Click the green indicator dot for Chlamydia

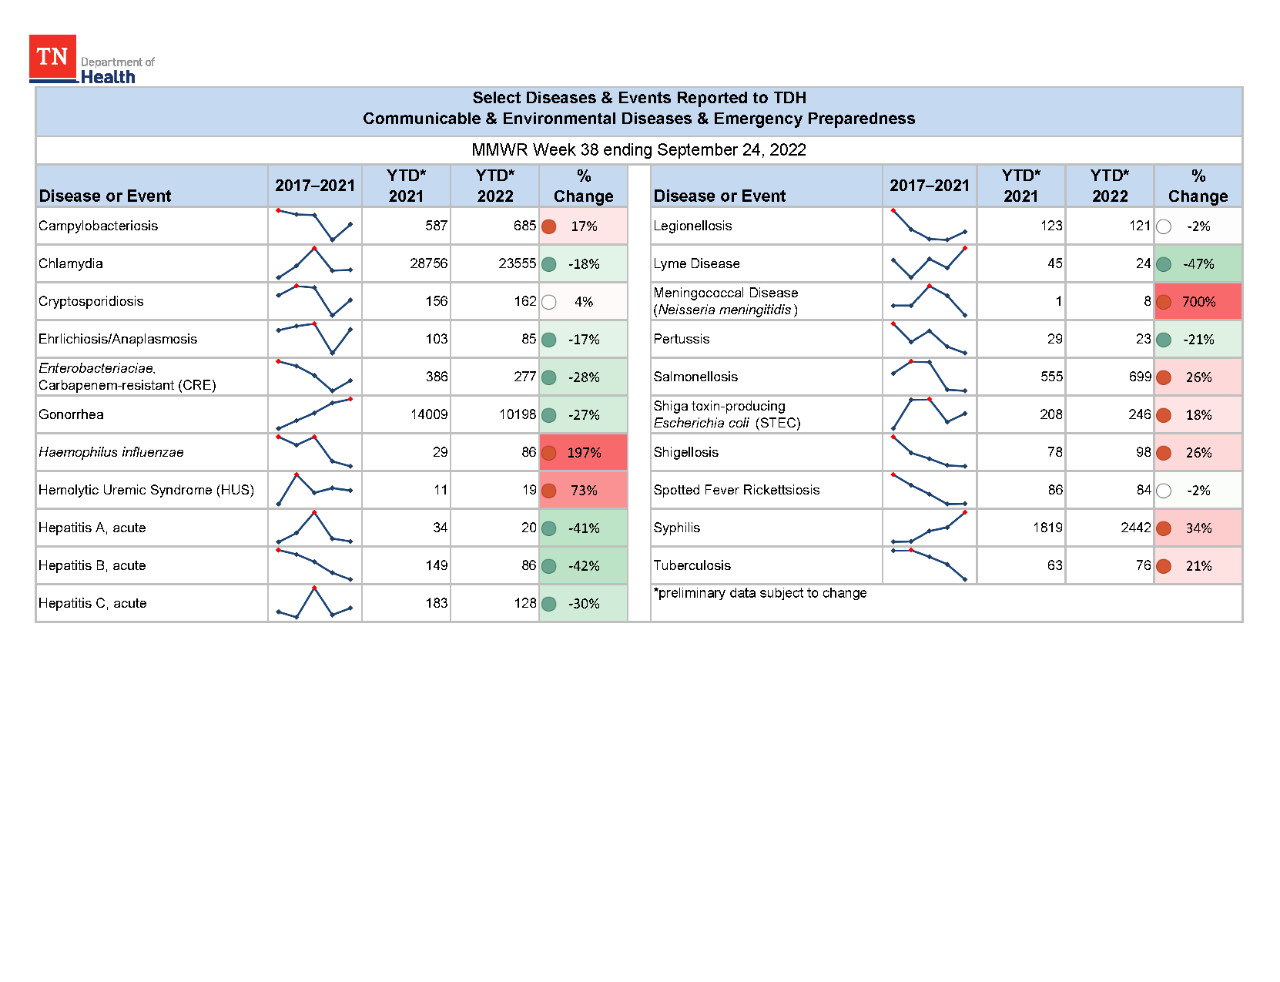(x=549, y=264)
